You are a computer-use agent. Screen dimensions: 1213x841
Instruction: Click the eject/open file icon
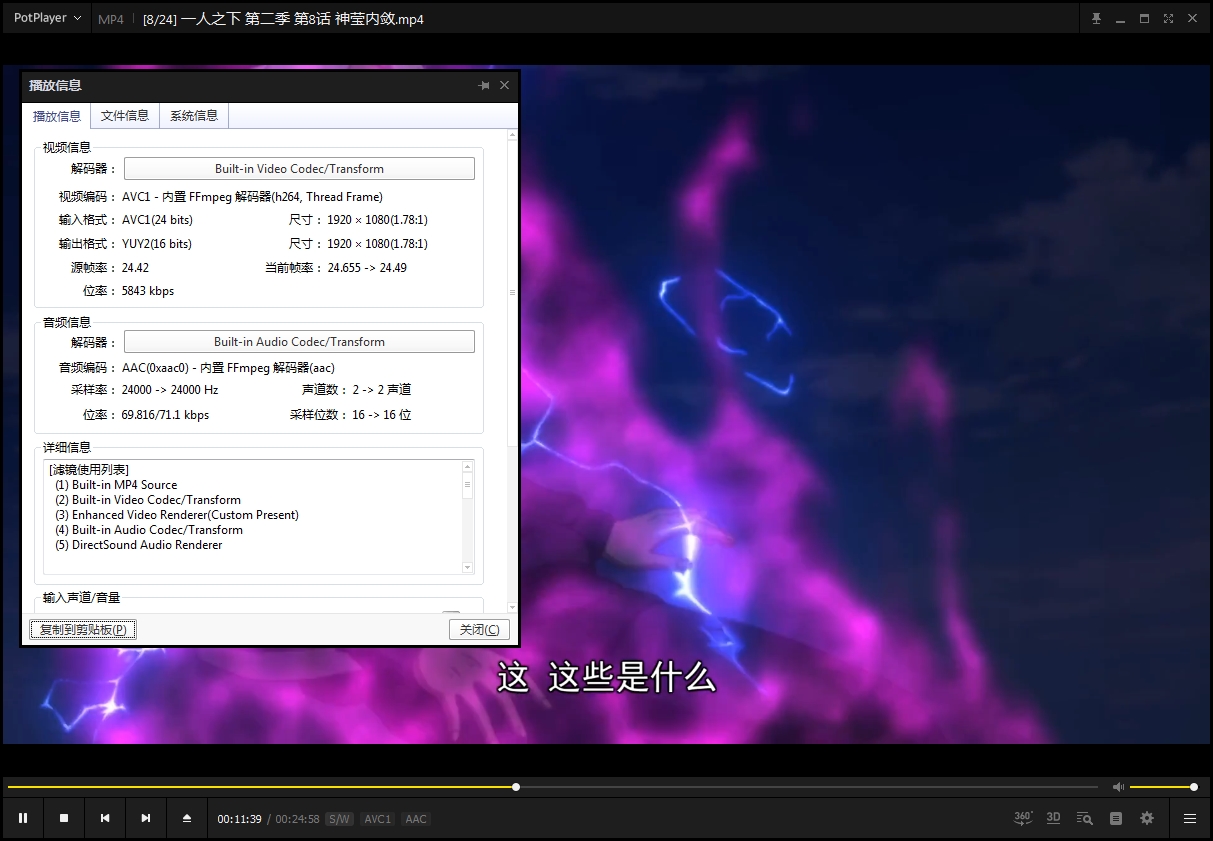(187, 818)
